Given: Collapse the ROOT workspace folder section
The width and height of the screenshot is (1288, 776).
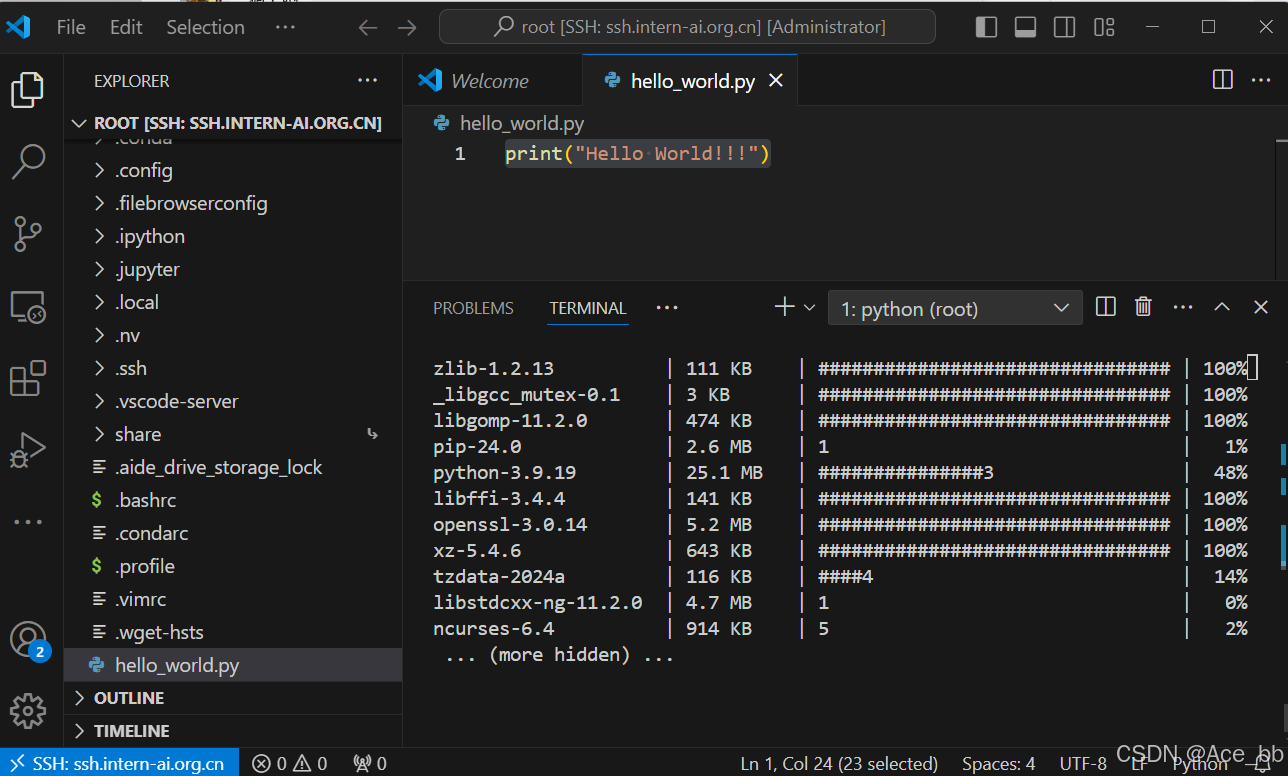Looking at the screenshot, I should point(233,123).
